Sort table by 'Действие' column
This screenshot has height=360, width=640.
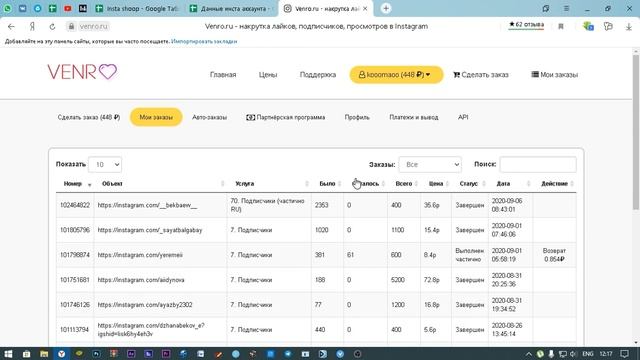[554, 184]
